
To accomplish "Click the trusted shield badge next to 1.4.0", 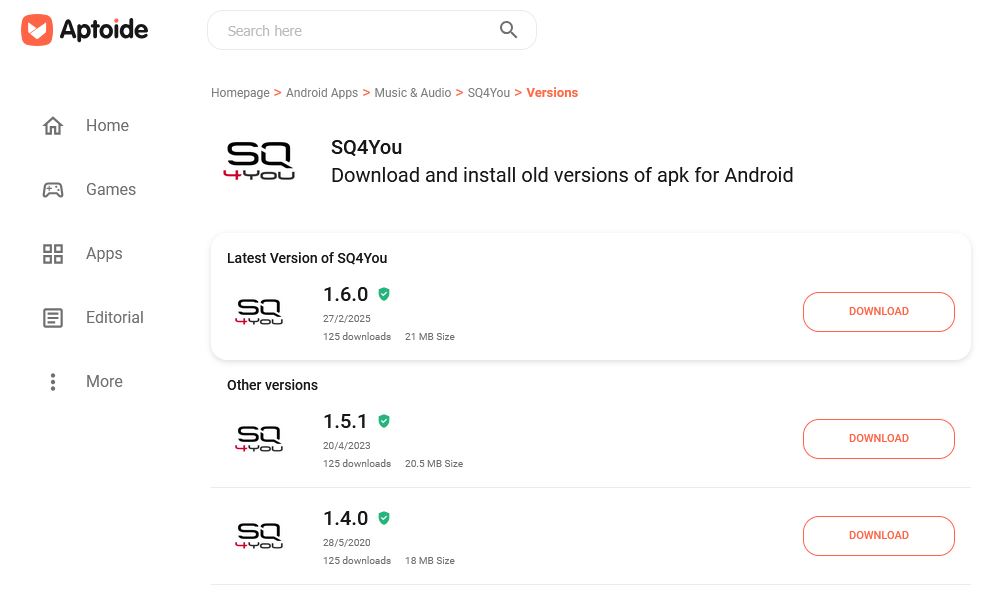I will pyautogui.click(x=384, y=518).
